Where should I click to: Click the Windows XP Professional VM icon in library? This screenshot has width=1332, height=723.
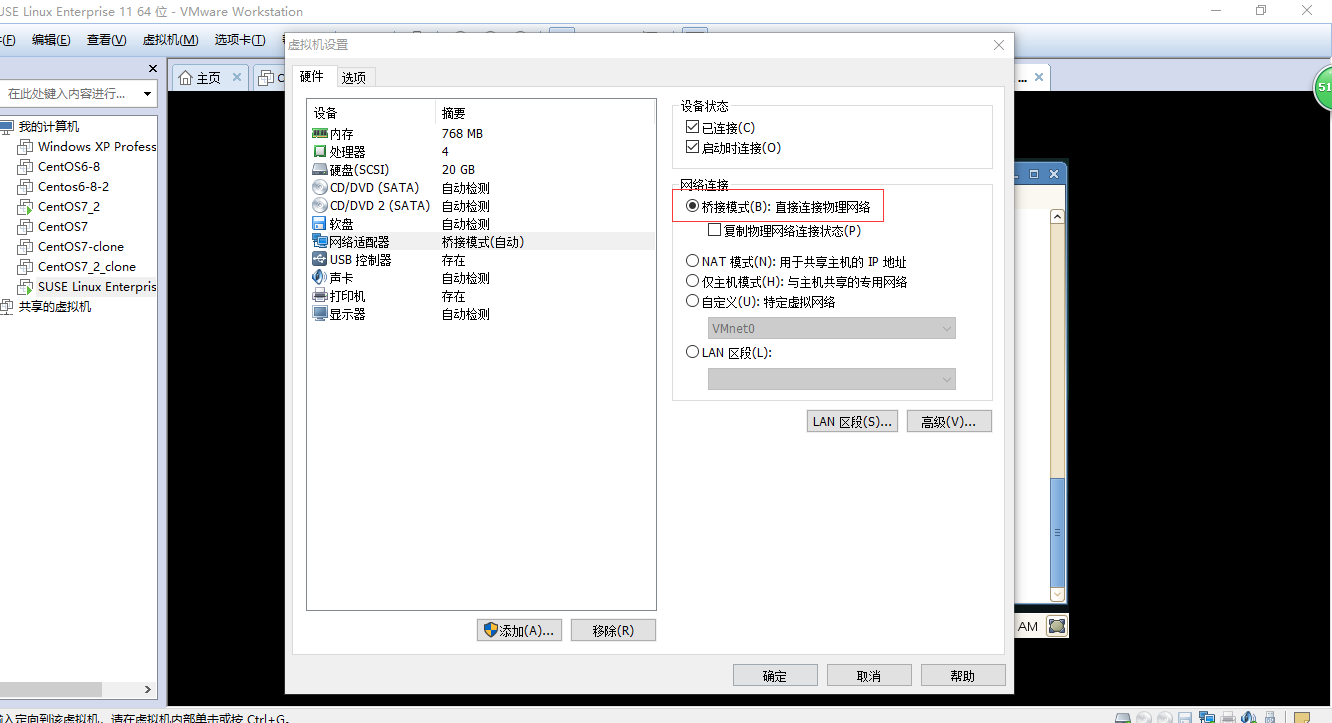point(26,146)
